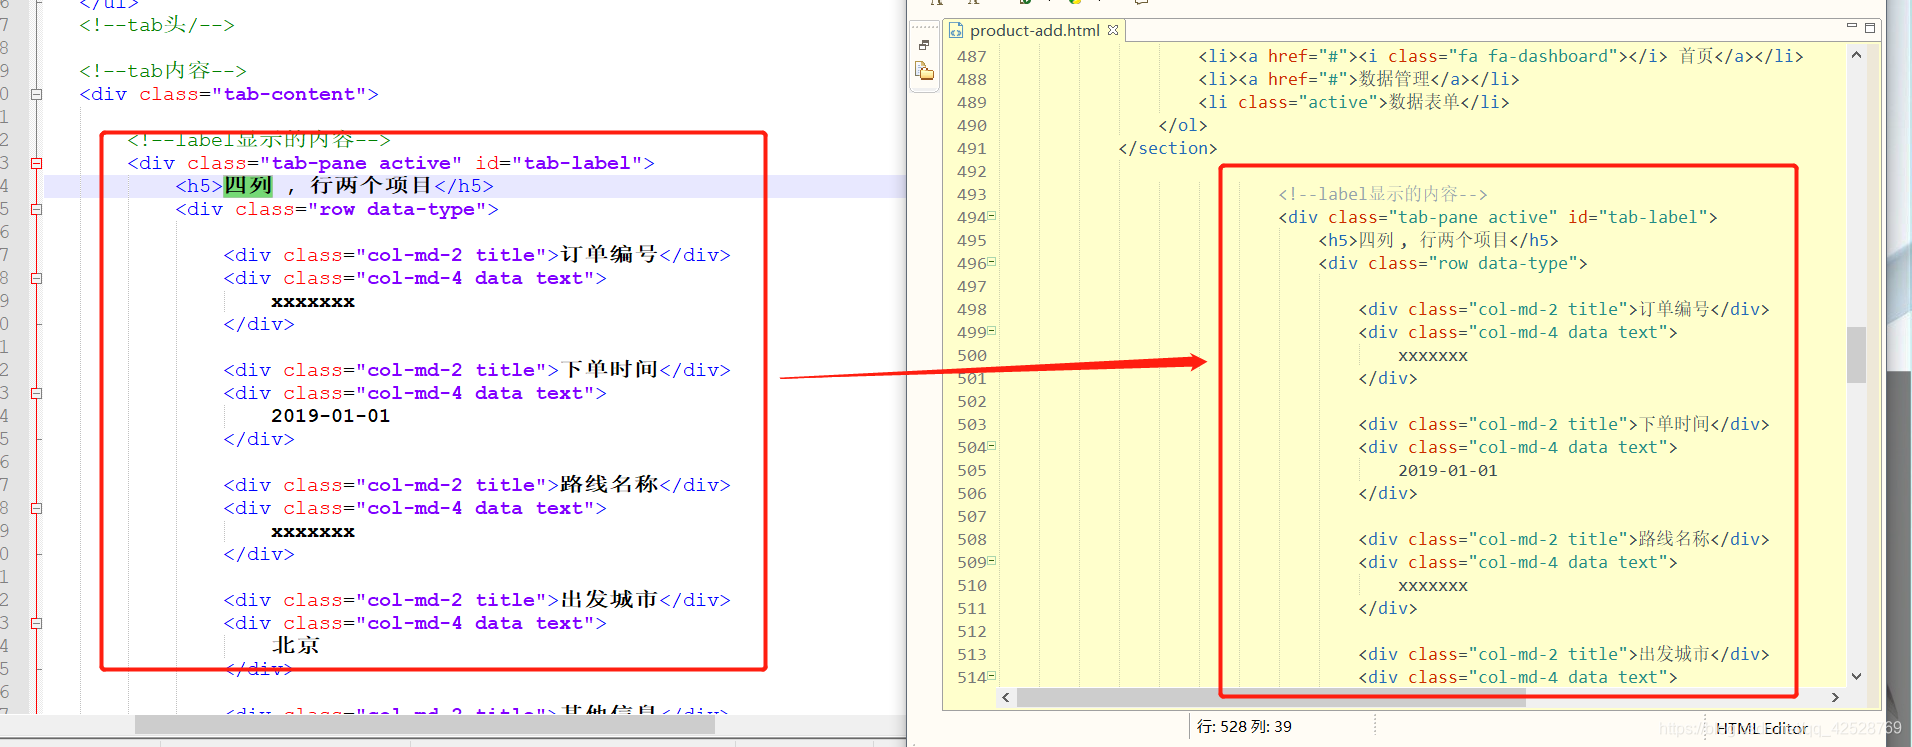Click '订单编号' title in left editor
This screenshot has width=1912, height=747.
609,254
